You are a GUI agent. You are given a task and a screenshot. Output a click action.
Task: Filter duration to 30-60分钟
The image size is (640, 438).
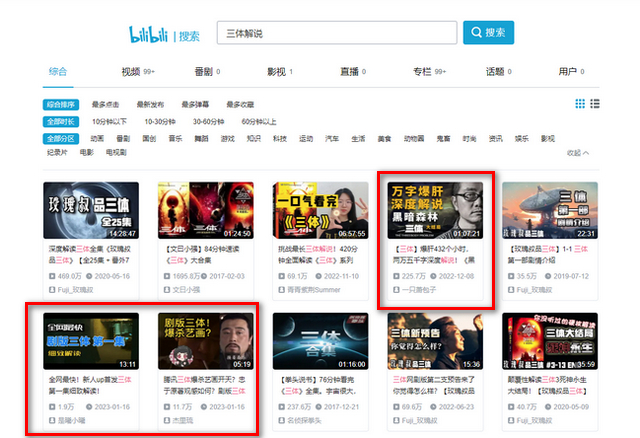click(209, 122)
